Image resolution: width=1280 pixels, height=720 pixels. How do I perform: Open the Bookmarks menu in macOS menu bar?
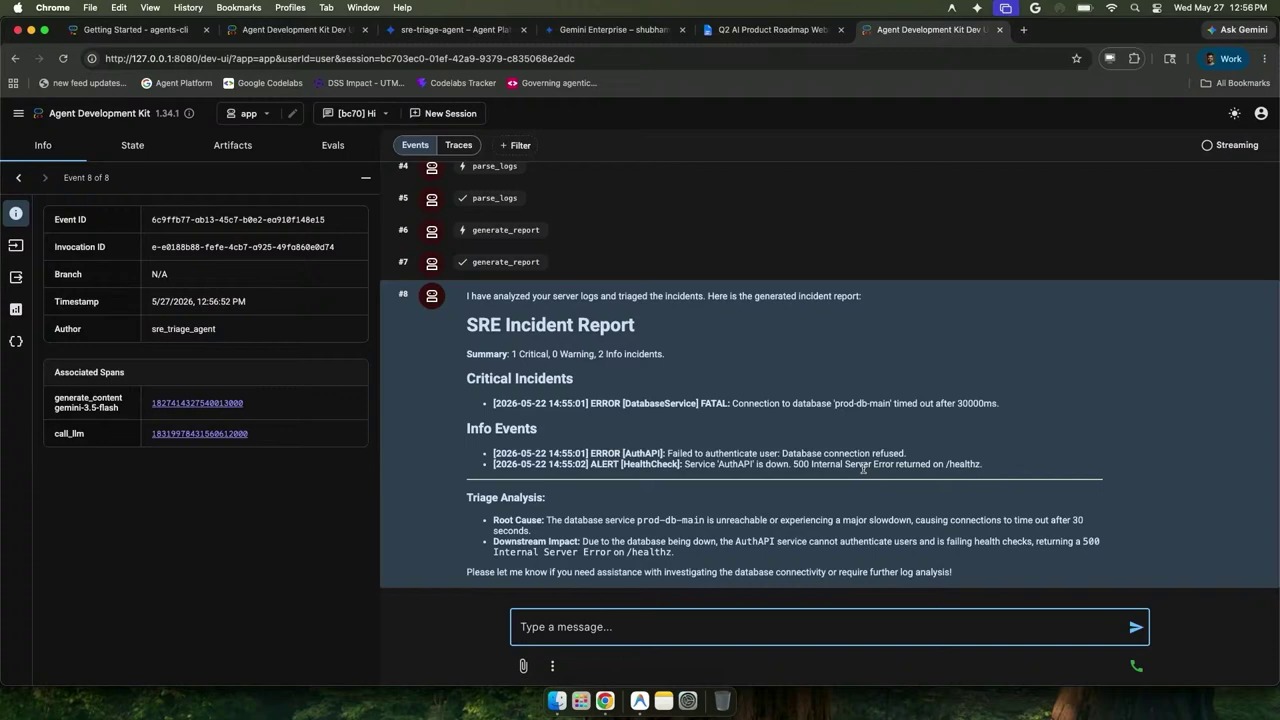point(238,7)
